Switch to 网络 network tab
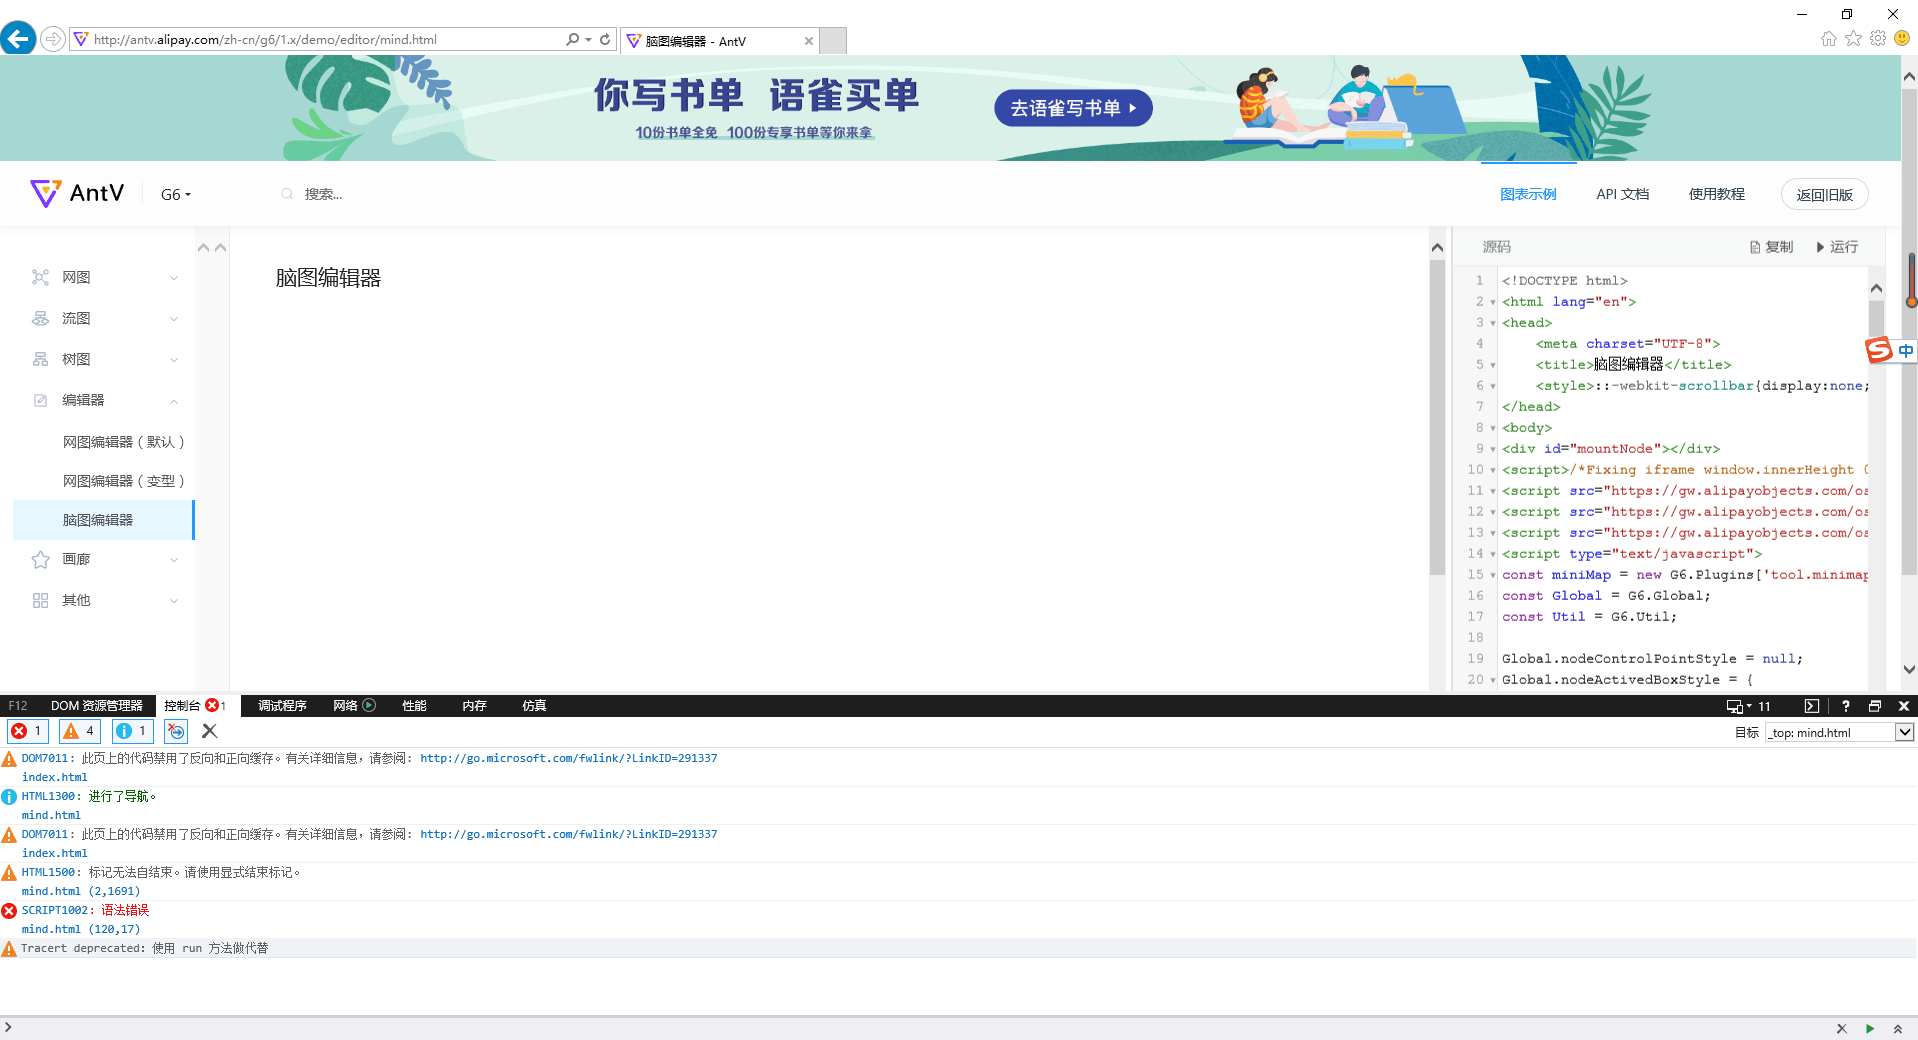The height and width of the screenshot is (1040, 1918). click(x=354, y=706)
